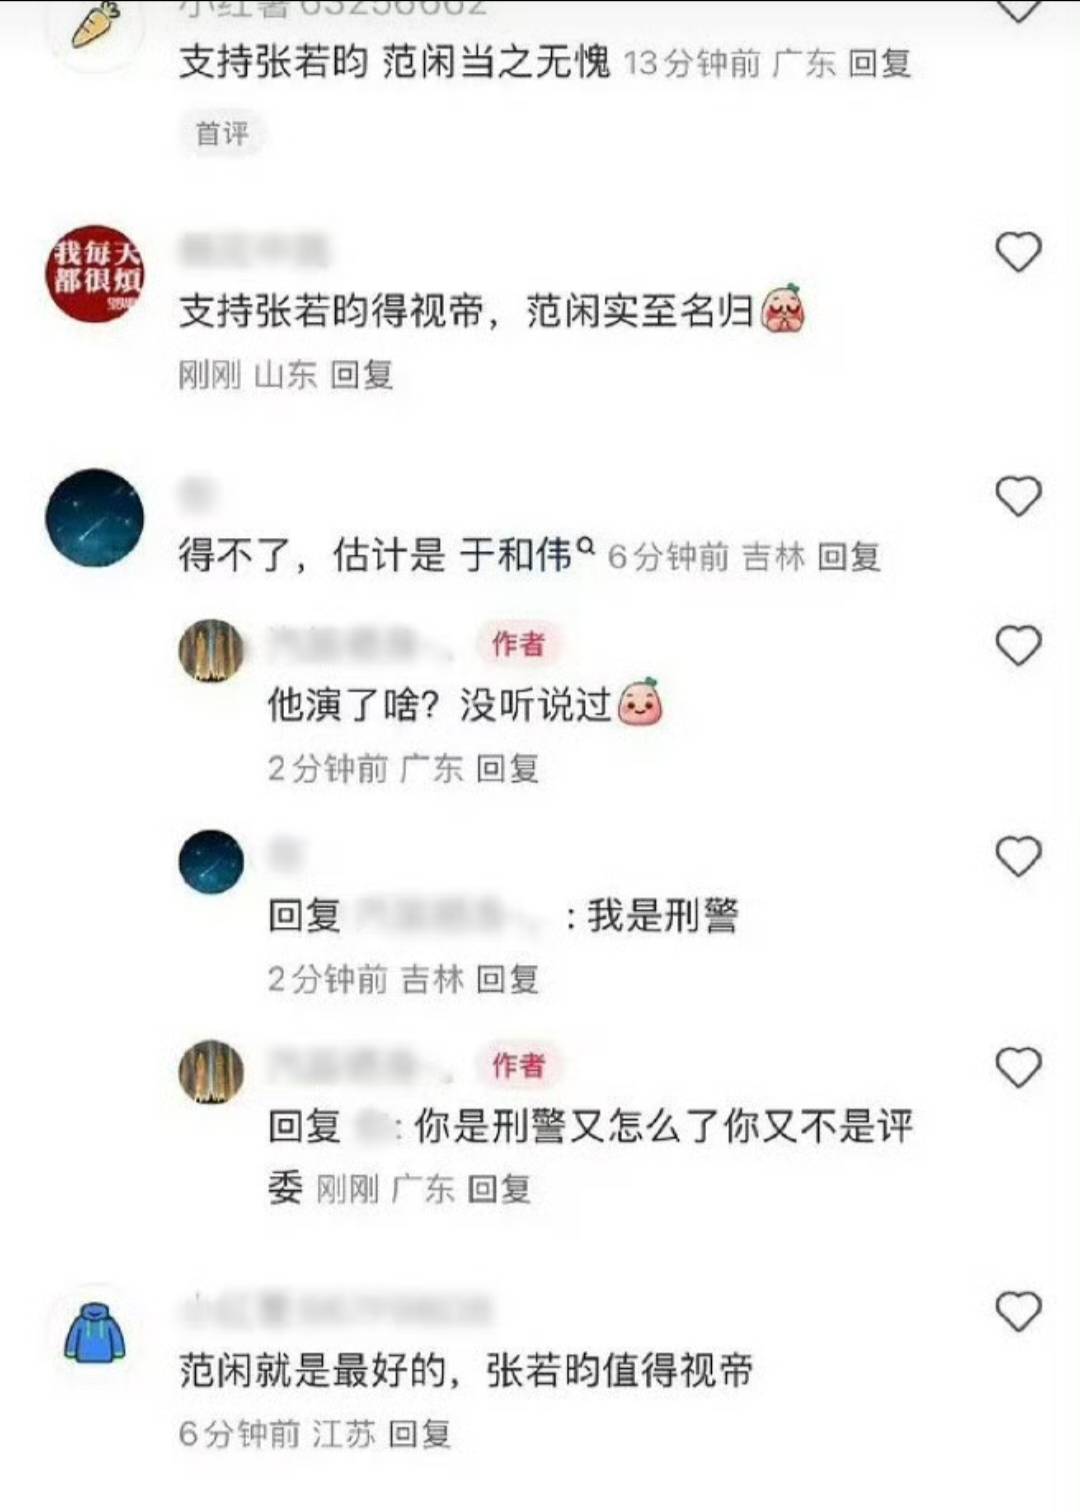Reply to the 范闲当之无愧 comment
The width and height of the screenshot is (1080, 1512).
[880, 64]
